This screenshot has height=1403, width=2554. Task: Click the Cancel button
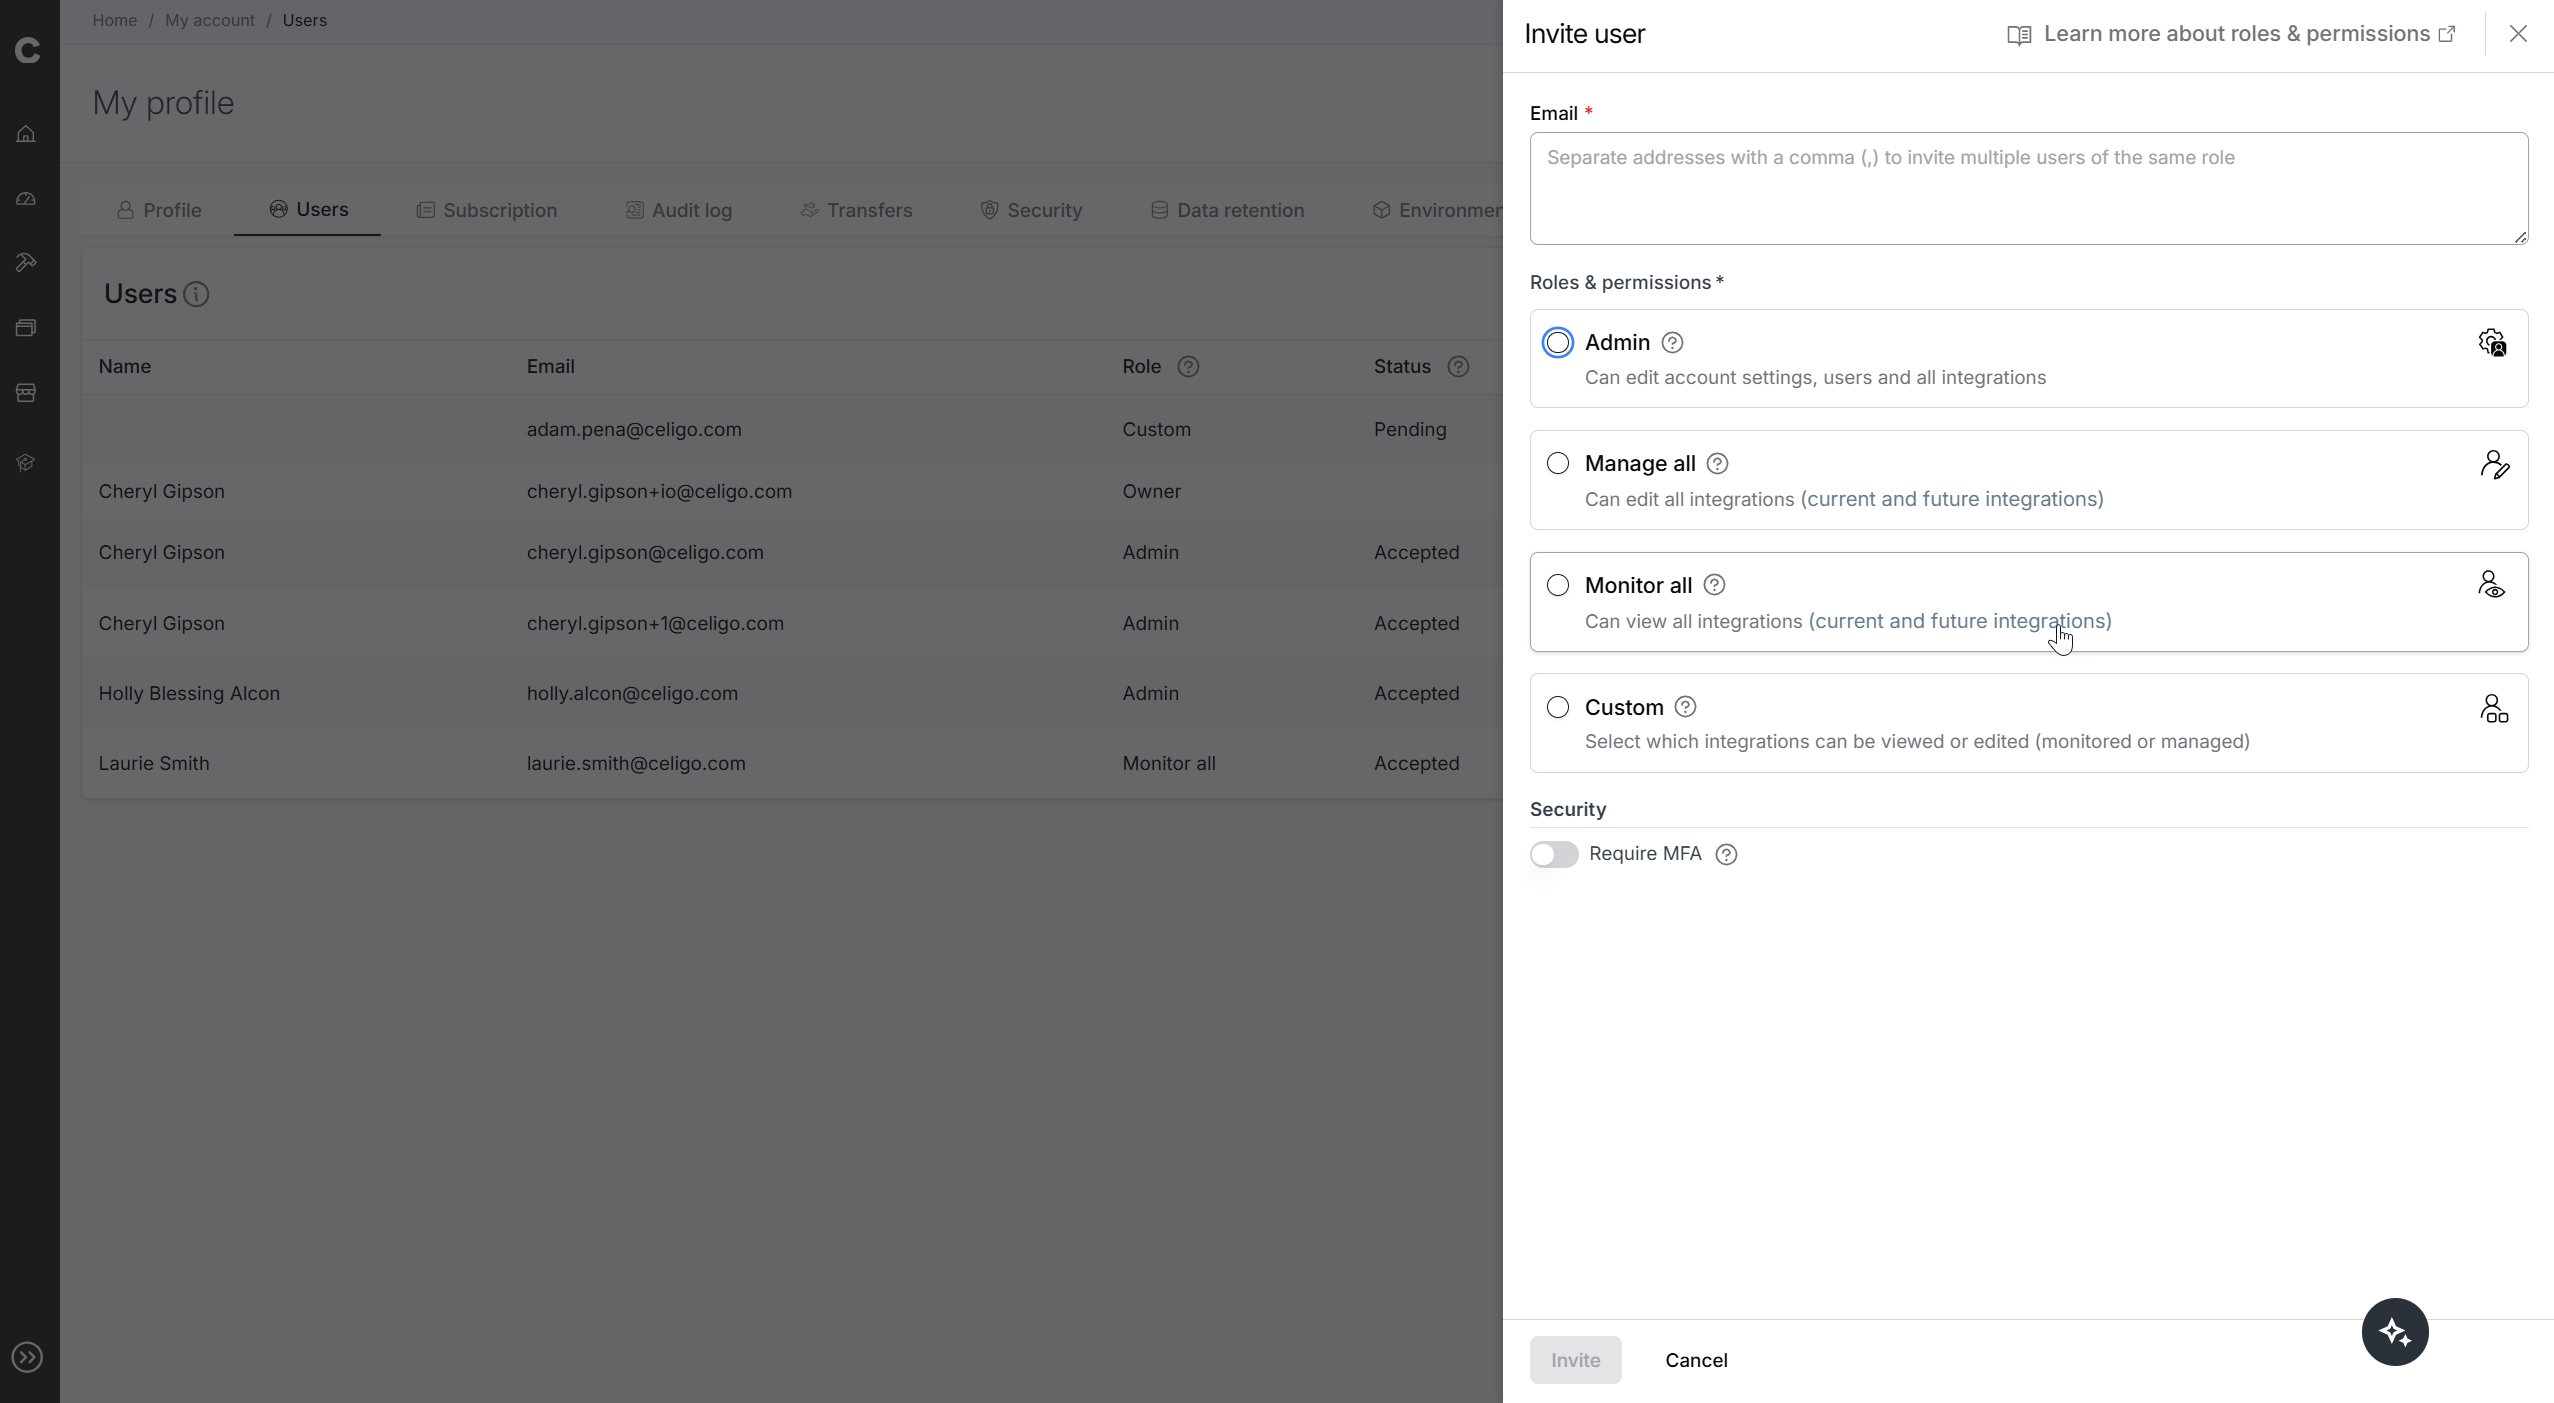1696,1360
